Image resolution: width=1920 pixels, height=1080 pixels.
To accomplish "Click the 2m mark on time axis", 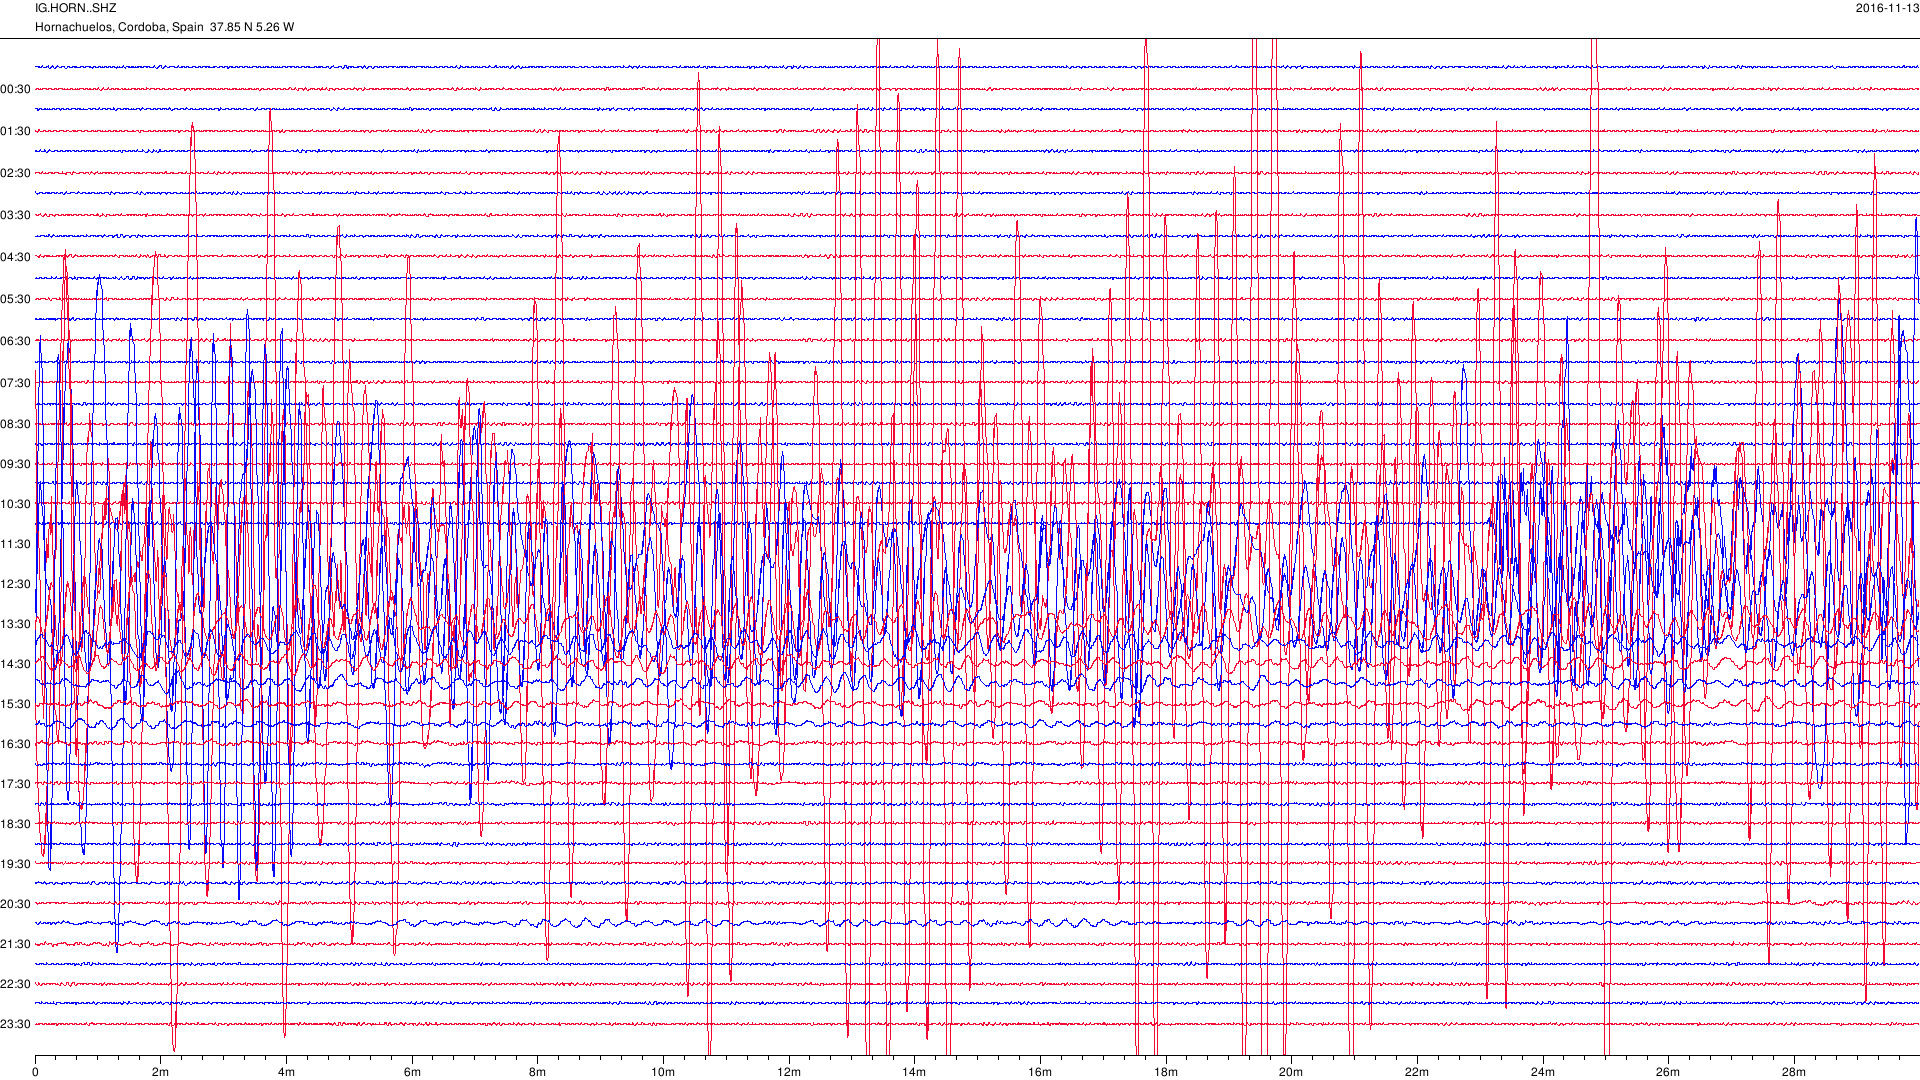I will coord(160,1072).
